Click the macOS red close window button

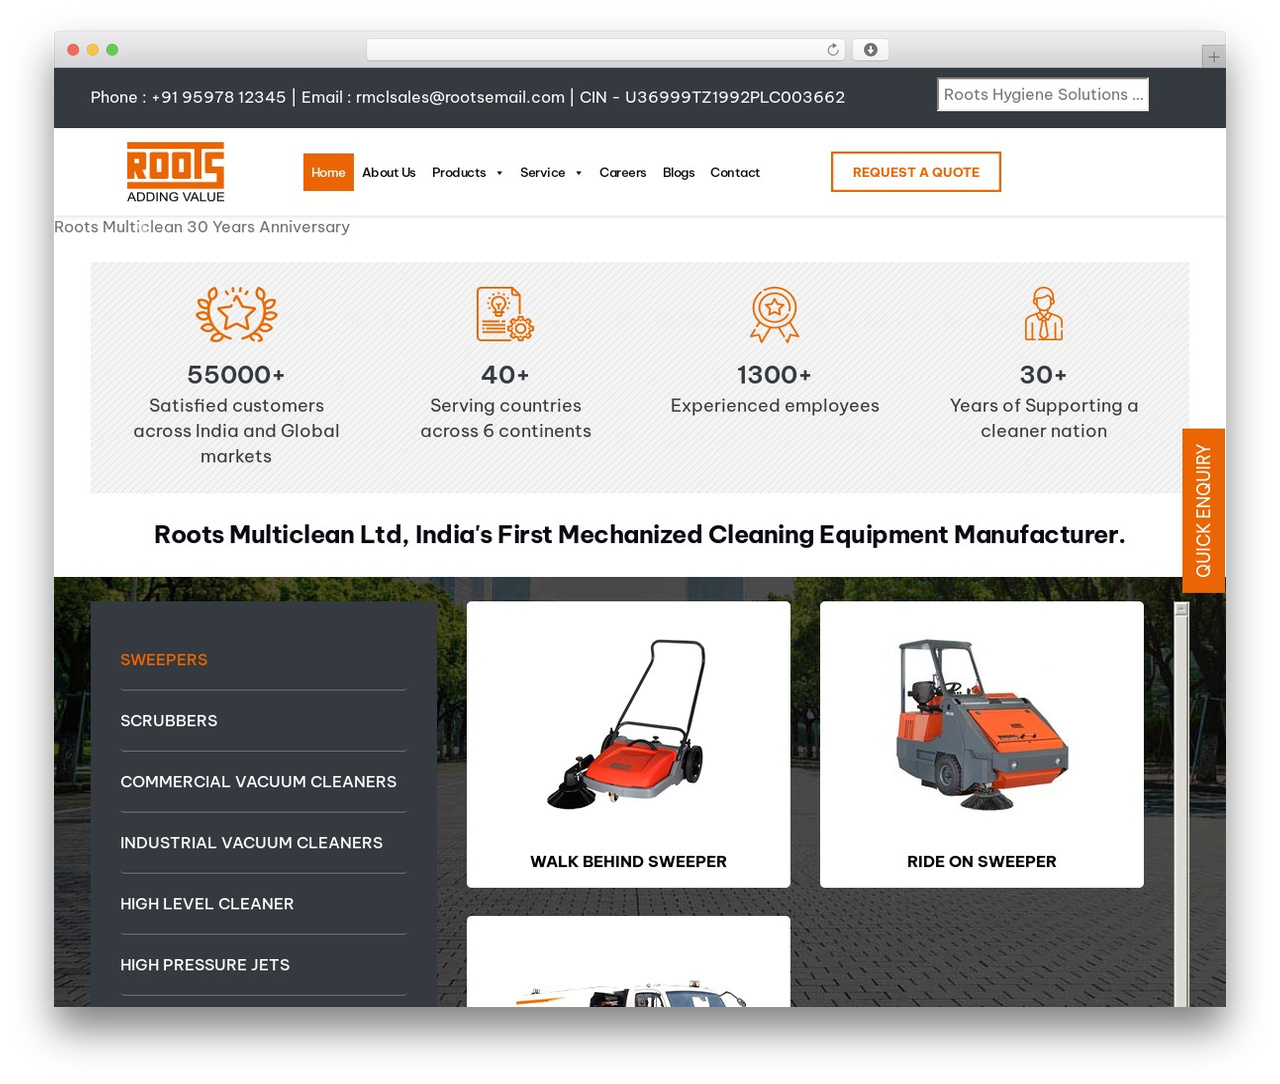[73, 50]
